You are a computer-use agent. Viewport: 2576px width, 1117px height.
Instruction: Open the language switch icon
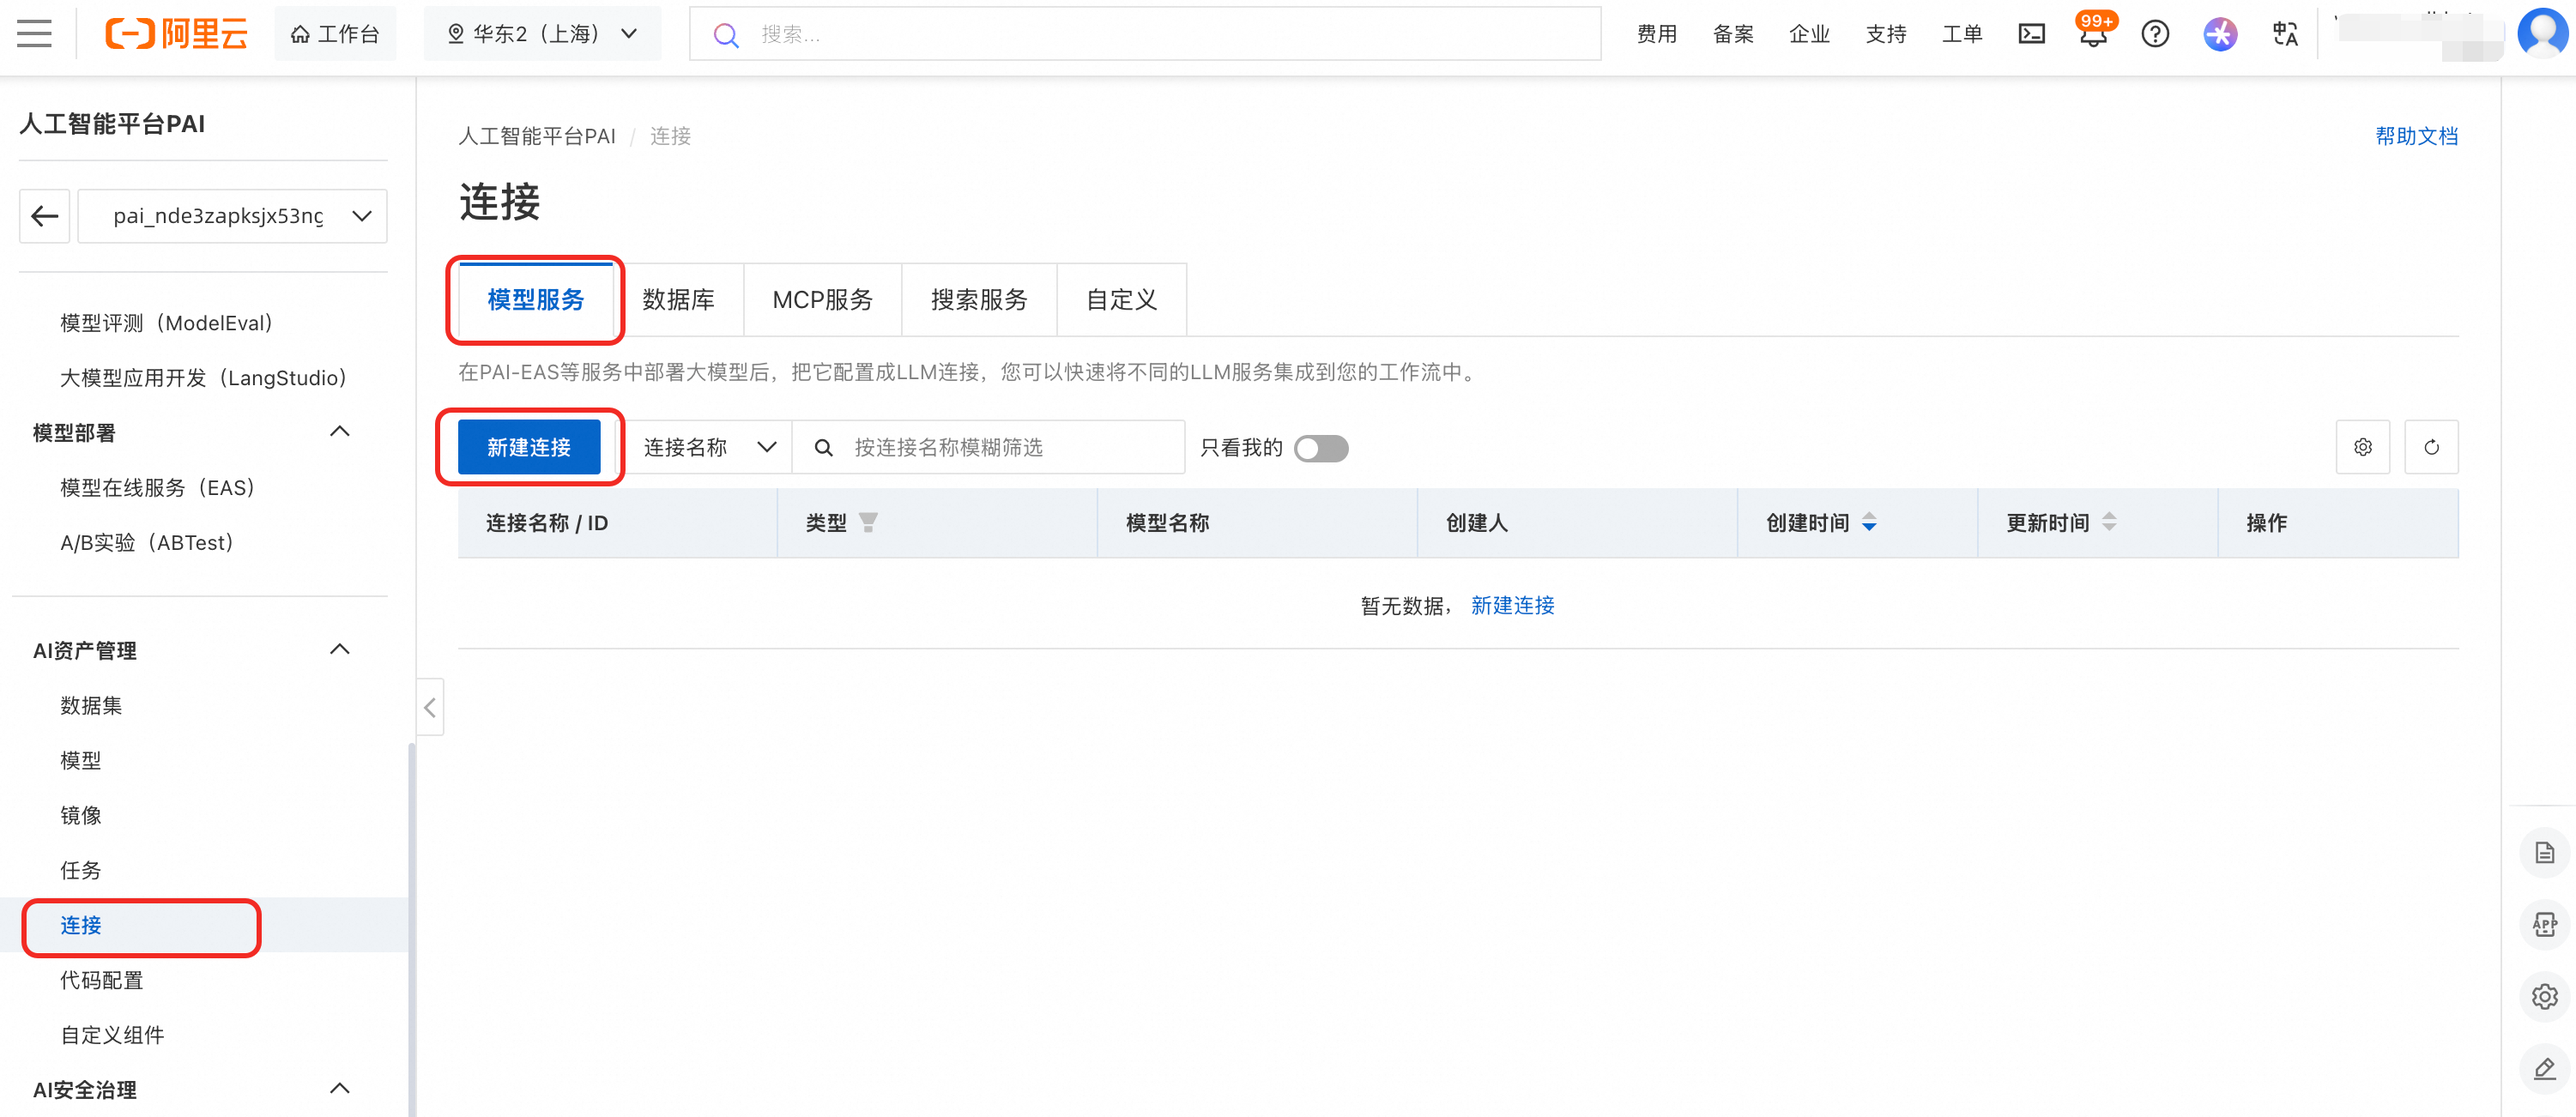[2284, 34]
